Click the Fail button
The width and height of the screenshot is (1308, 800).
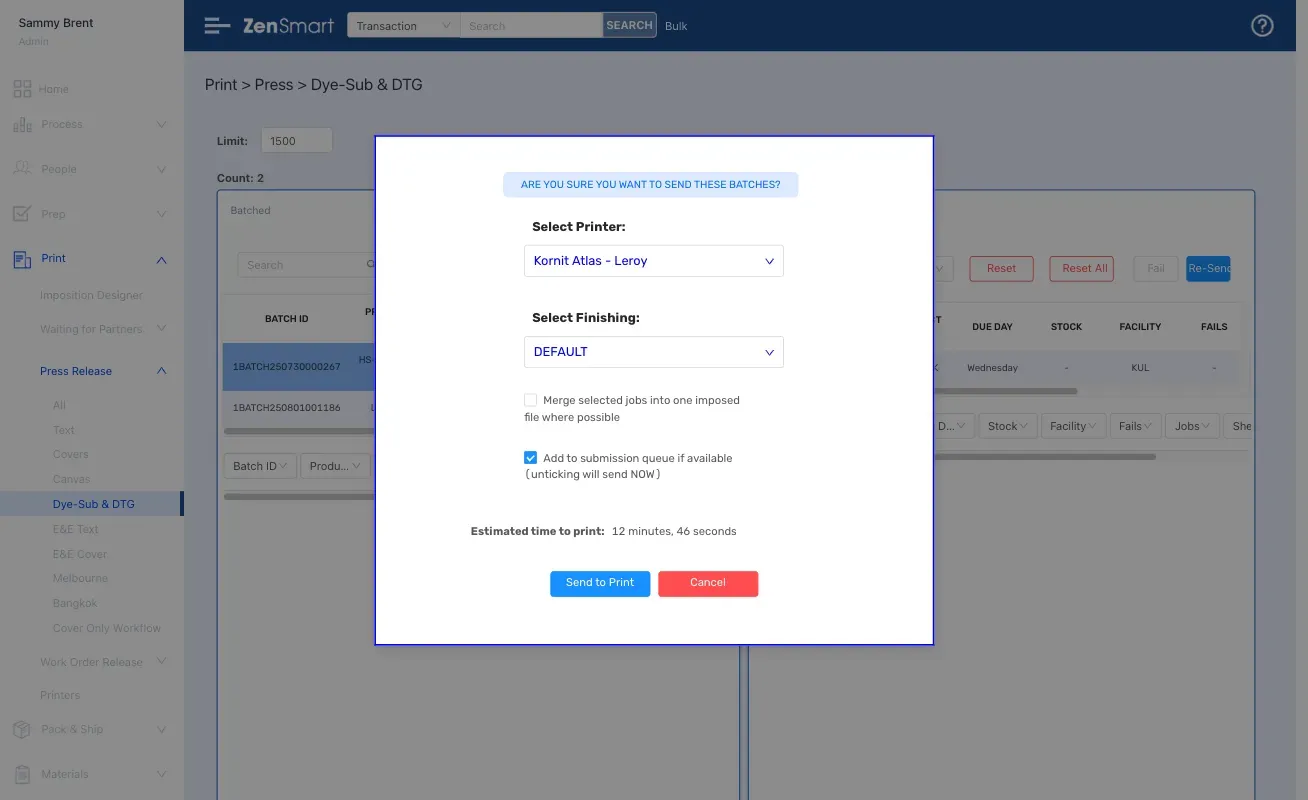click(x=1156, y=269)
